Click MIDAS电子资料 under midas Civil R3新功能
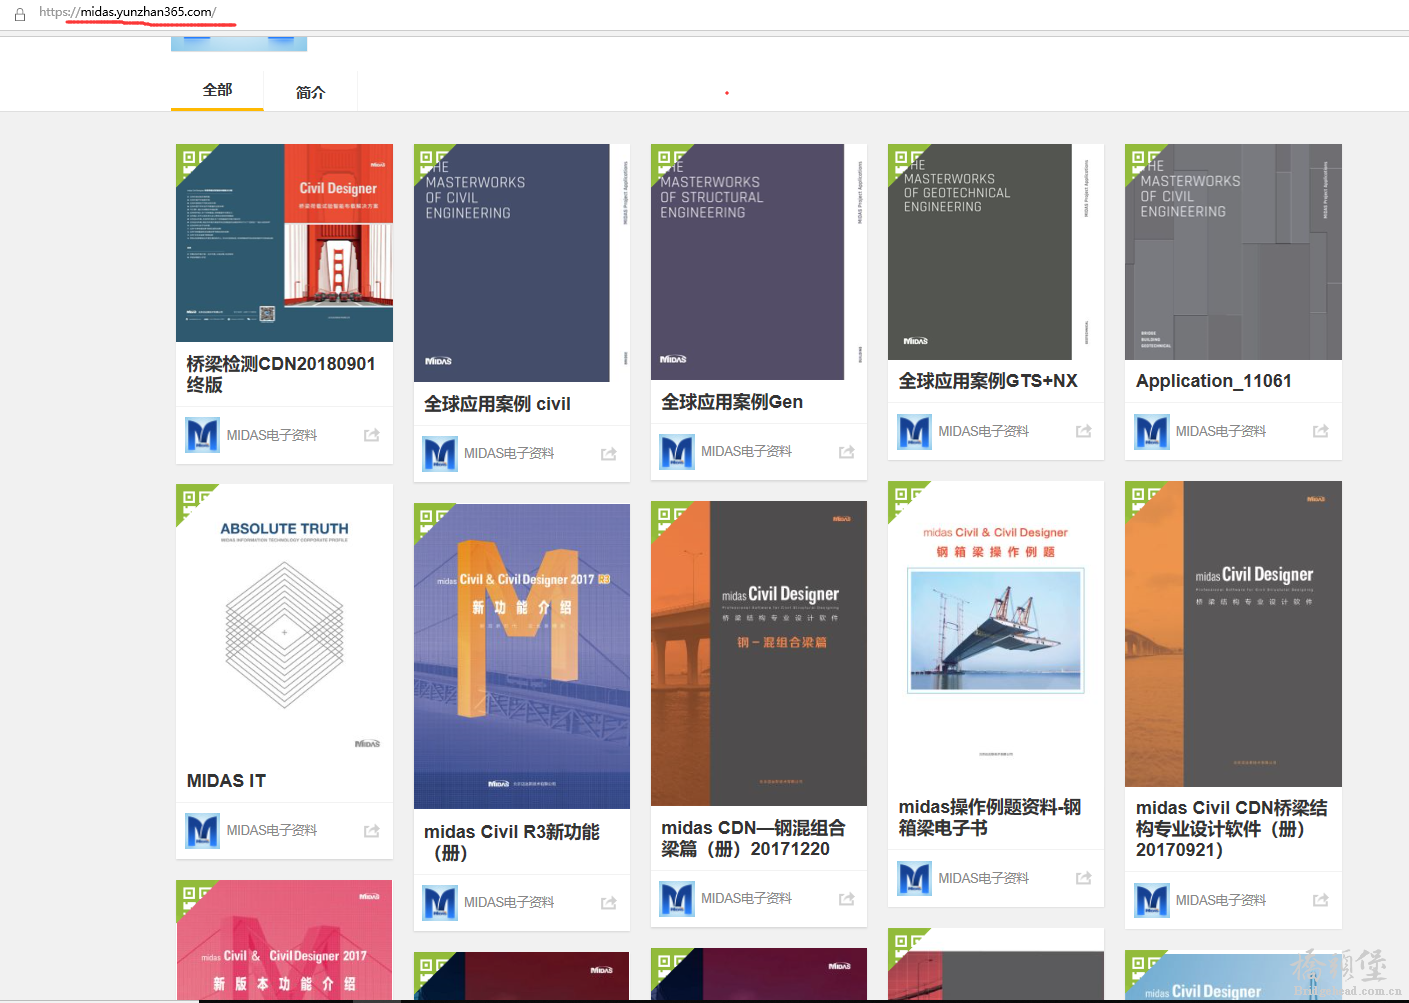 click(x=509, y=903)
